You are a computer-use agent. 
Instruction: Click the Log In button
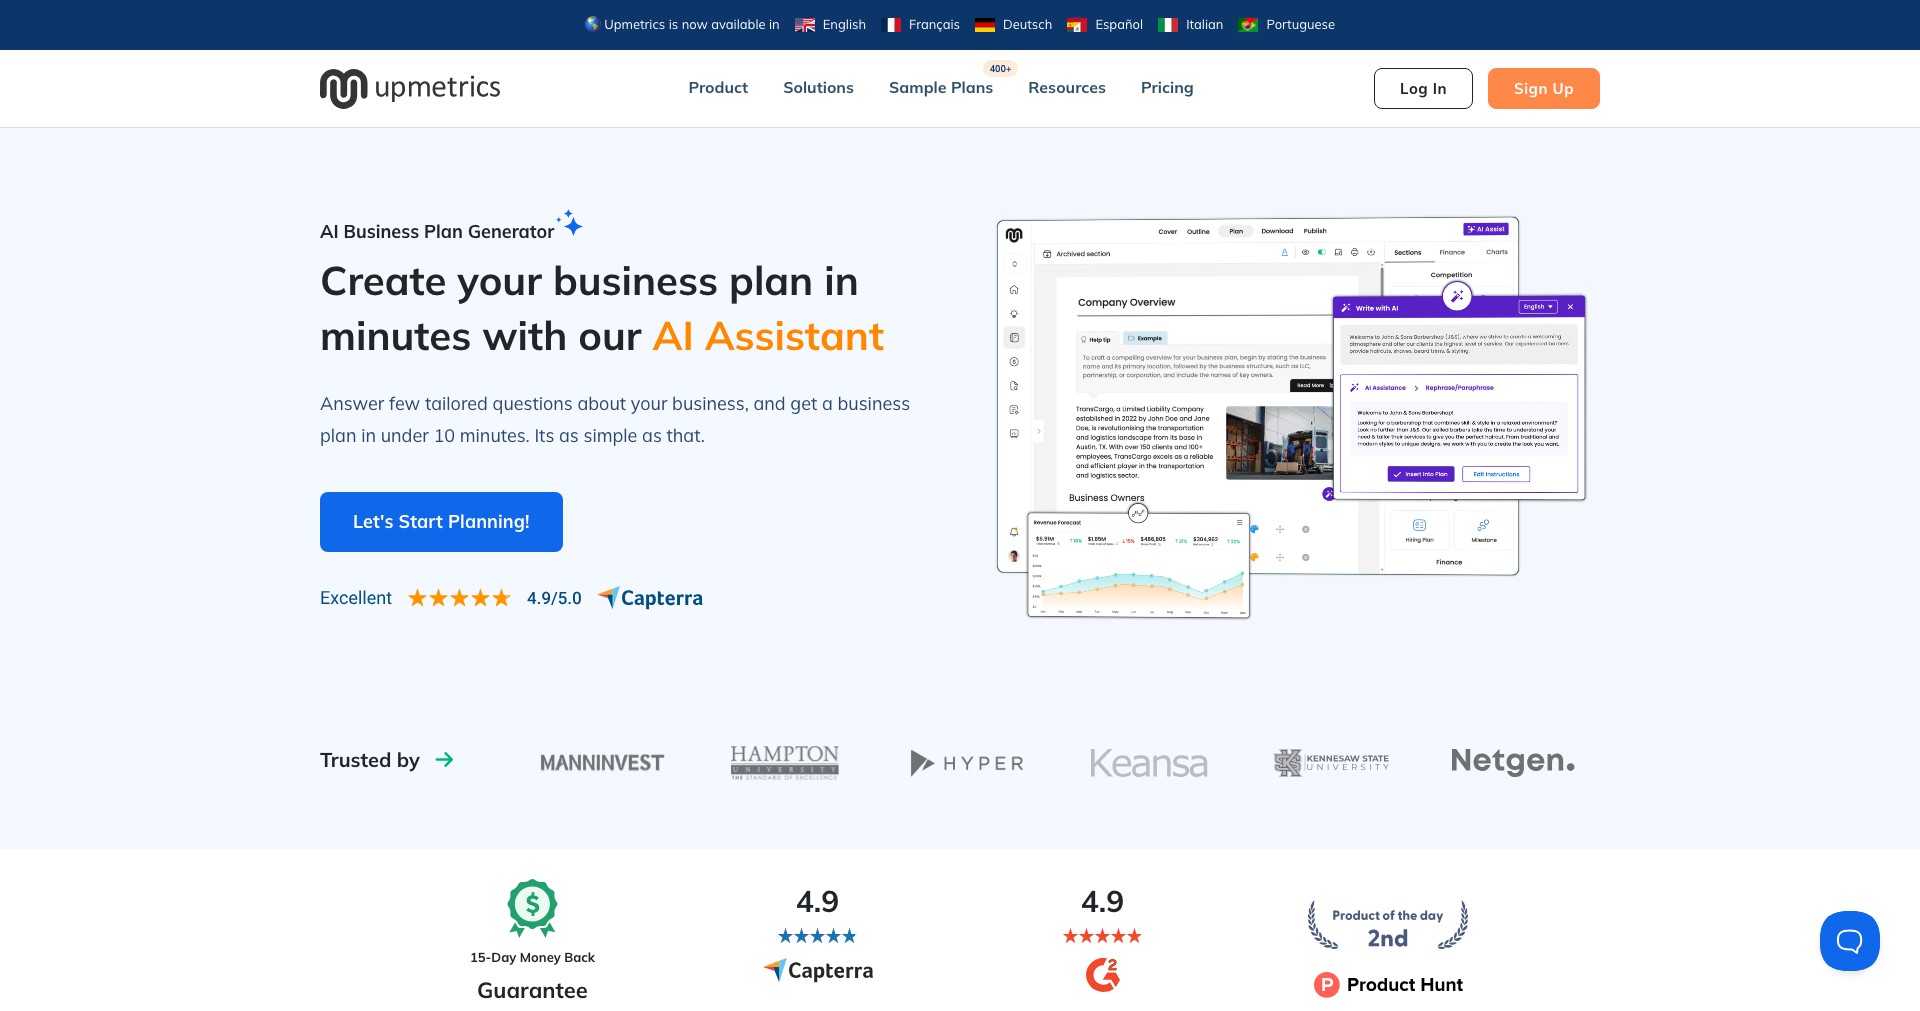point(1423,89)
